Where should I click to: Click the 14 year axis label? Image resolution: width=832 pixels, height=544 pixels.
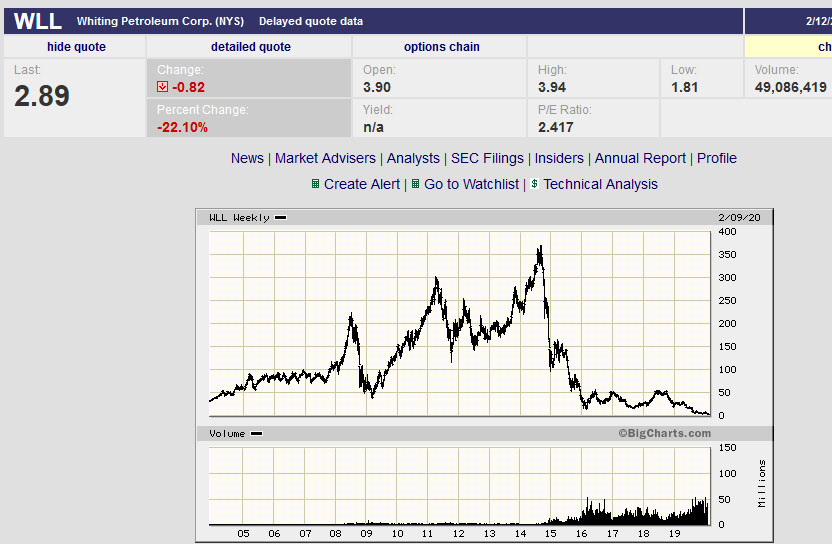coord(520,533)
